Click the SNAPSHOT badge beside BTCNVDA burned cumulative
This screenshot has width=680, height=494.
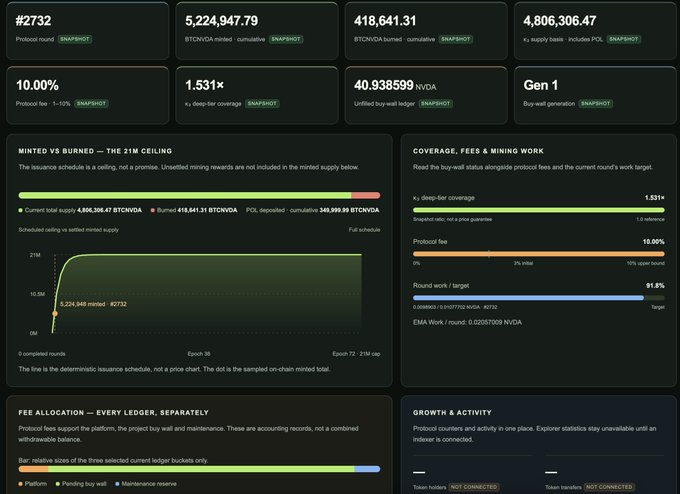[455, 39]
